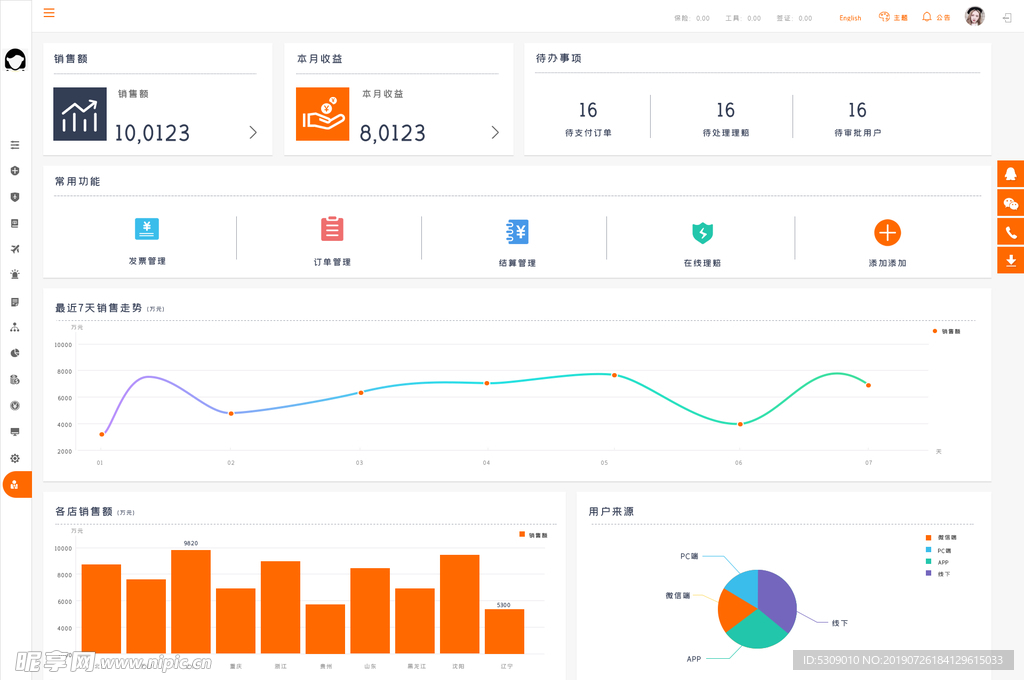Click the phone icon on the right floating bar
Viewport: 1024px width, 680px height.
pyautogui.click(x=1010, y=232)
